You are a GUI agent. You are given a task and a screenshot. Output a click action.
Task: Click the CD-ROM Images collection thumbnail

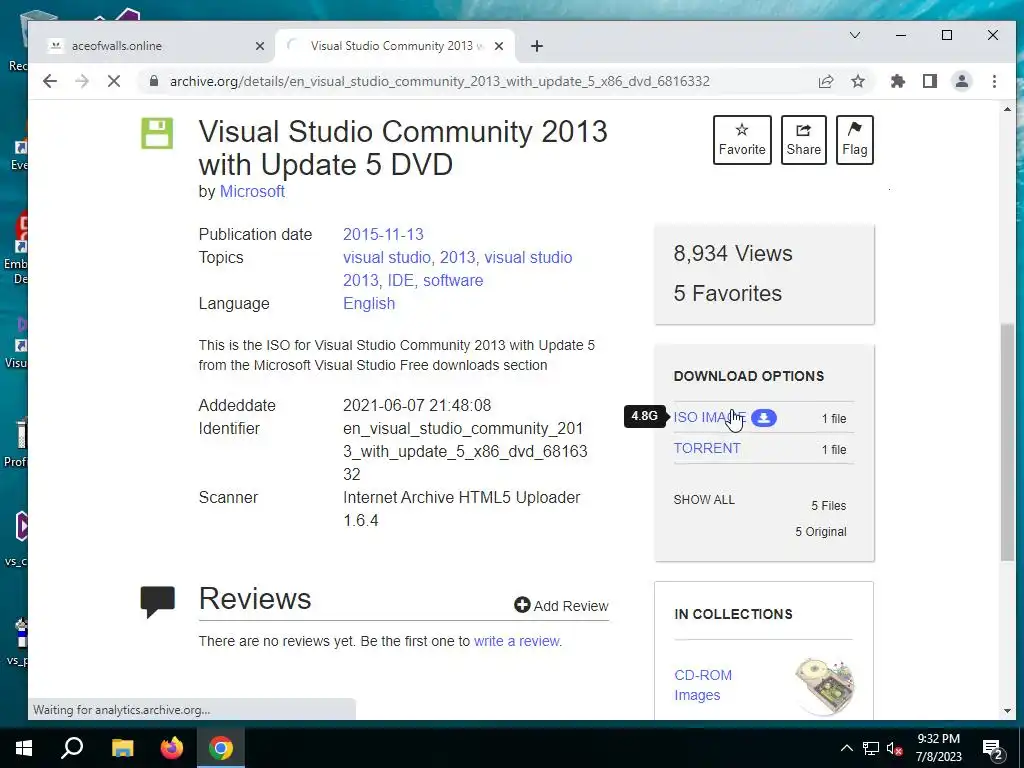click(x=825, y=685)
